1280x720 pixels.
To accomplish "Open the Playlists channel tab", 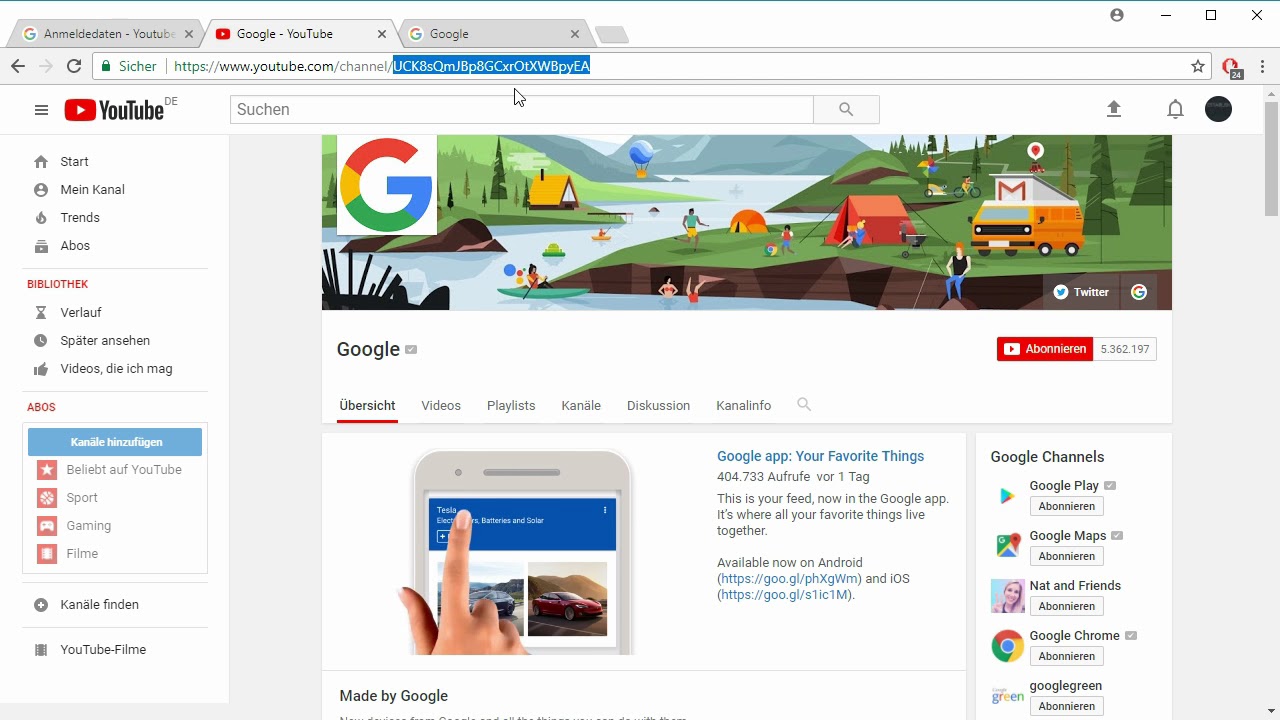I will click(511, 405).
